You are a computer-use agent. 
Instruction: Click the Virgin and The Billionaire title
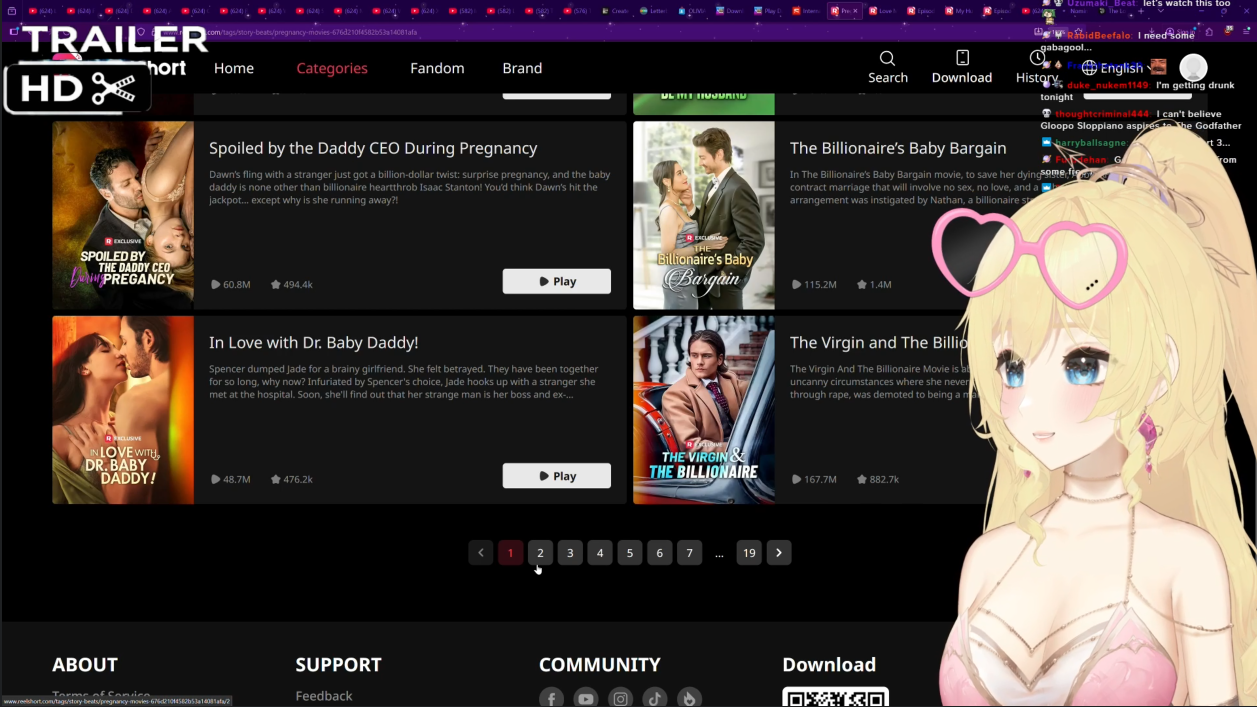880,342
